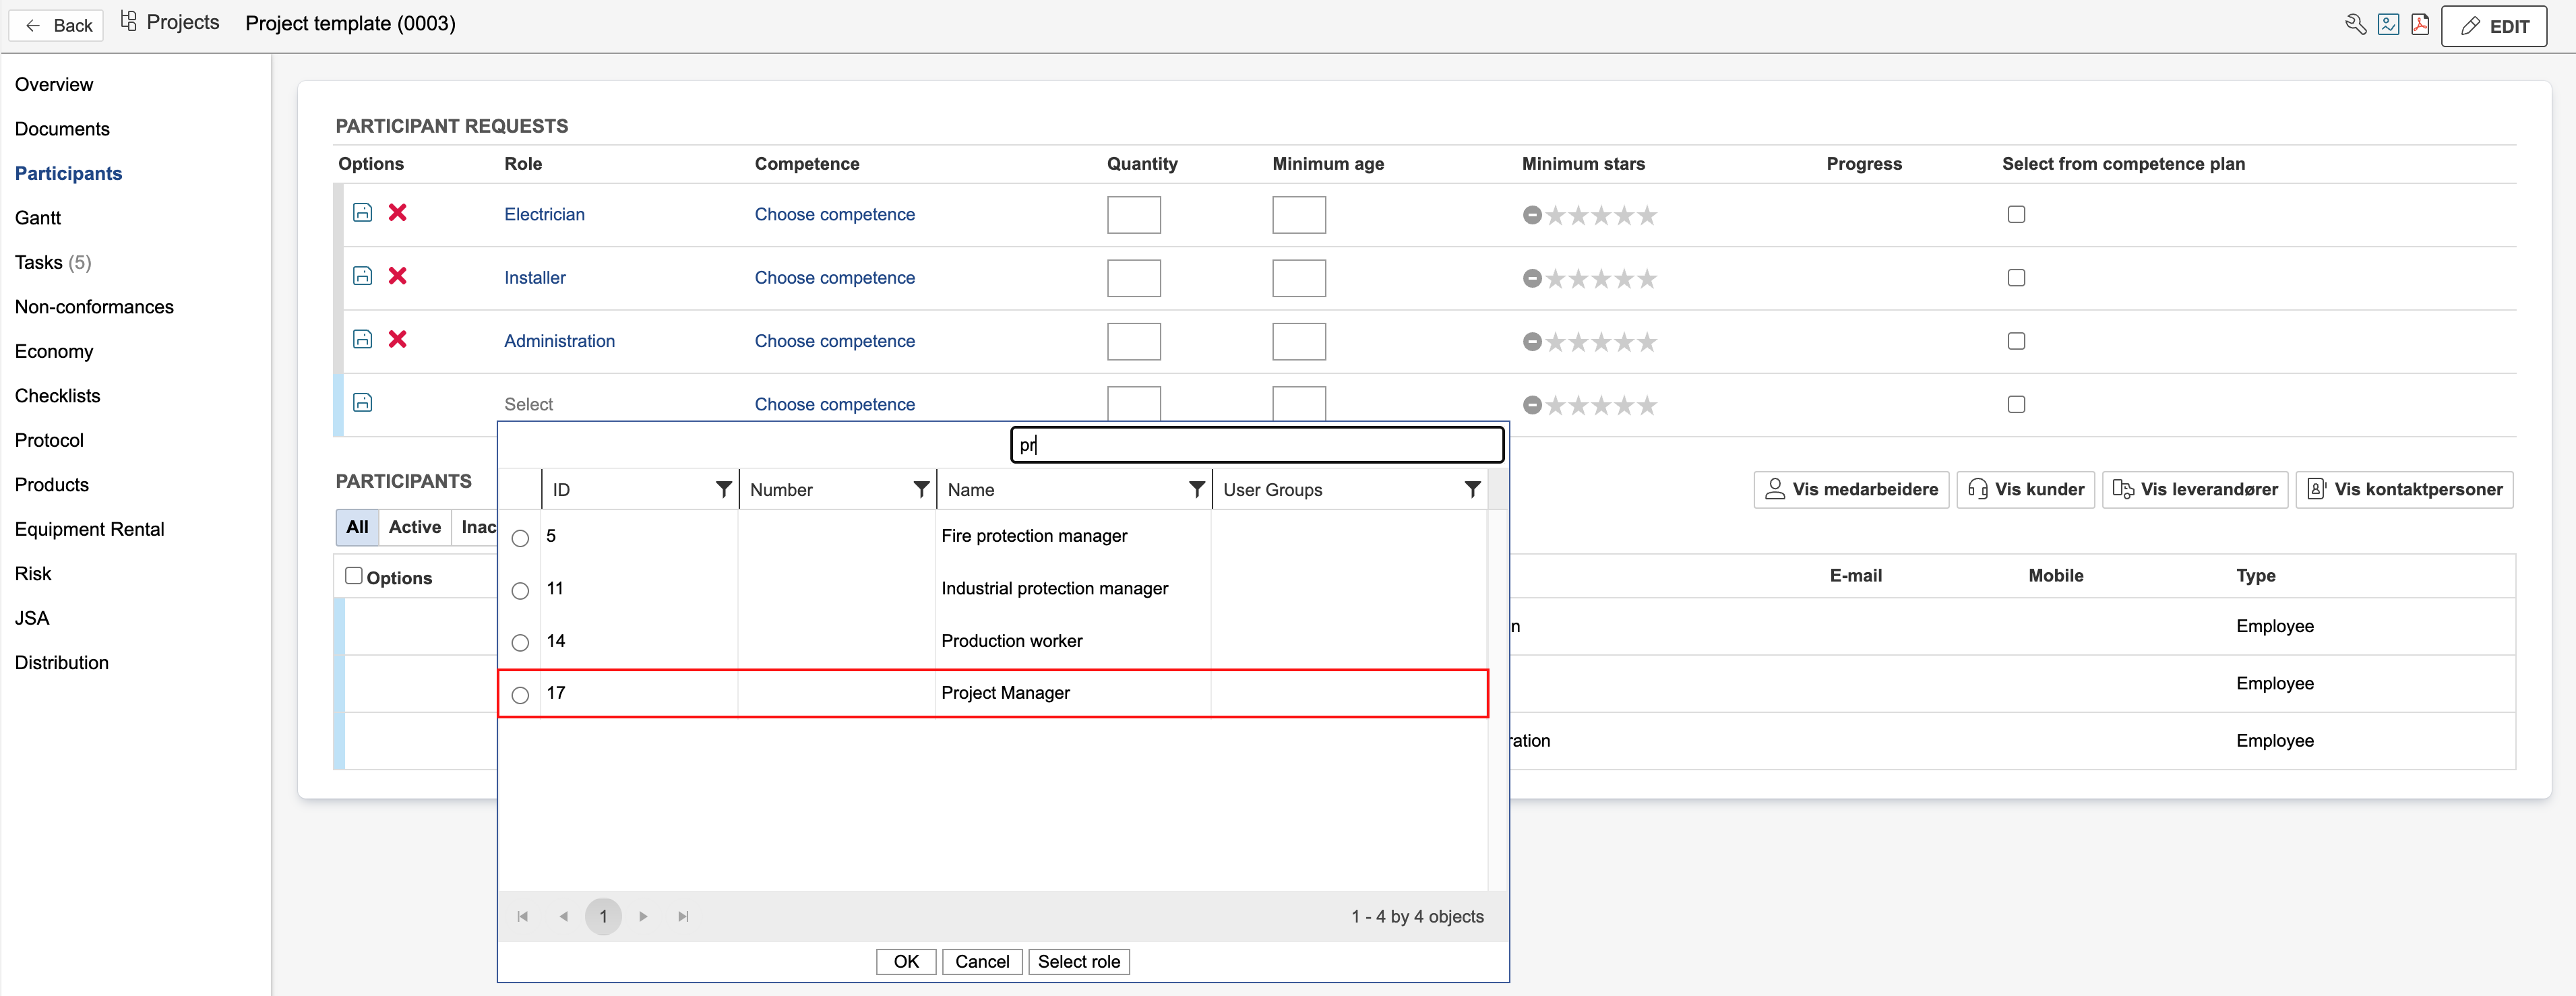The image size is (2576, 996).
Task: Select the Project Manager radio button
Action: (x=520, y=695)
